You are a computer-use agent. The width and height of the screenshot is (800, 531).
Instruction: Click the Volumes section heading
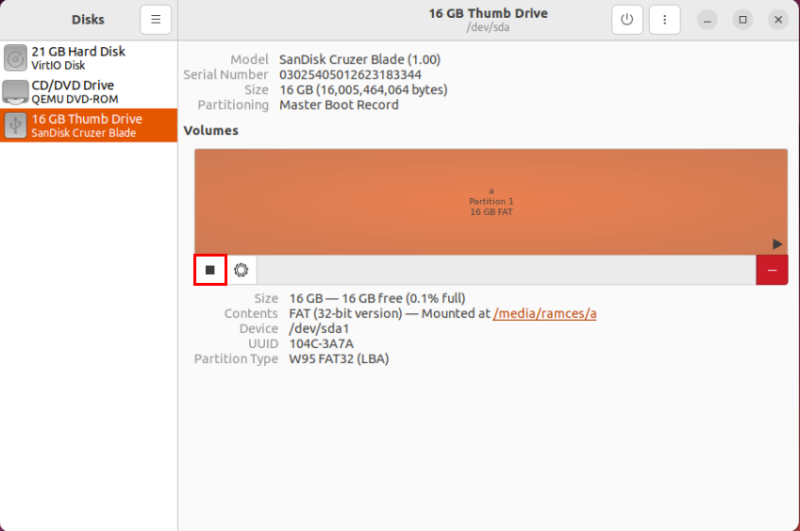point(211,131)
